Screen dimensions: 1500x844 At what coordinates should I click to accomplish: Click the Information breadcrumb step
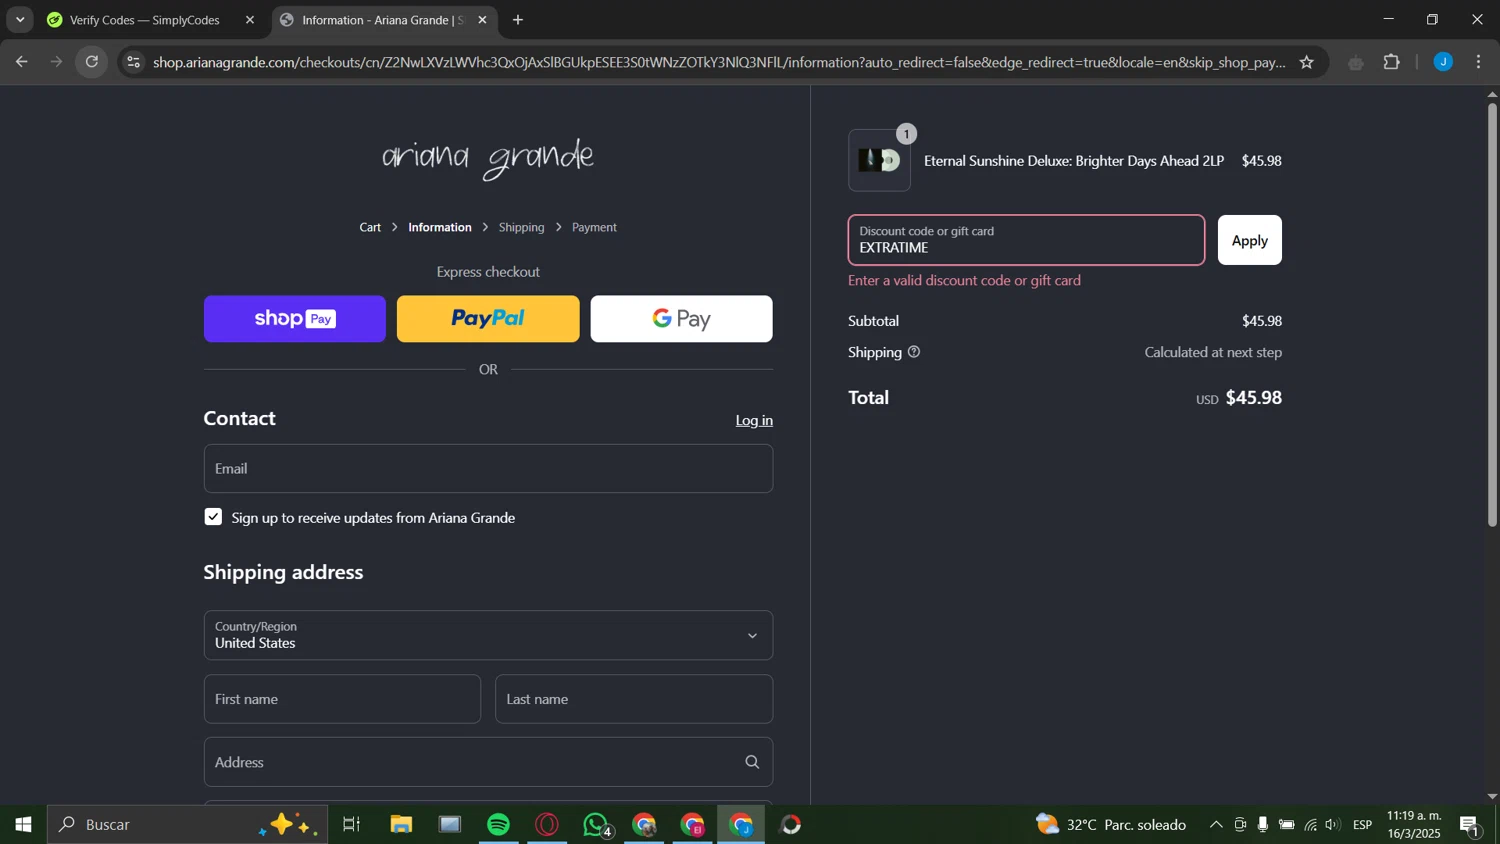pos(440,228)
